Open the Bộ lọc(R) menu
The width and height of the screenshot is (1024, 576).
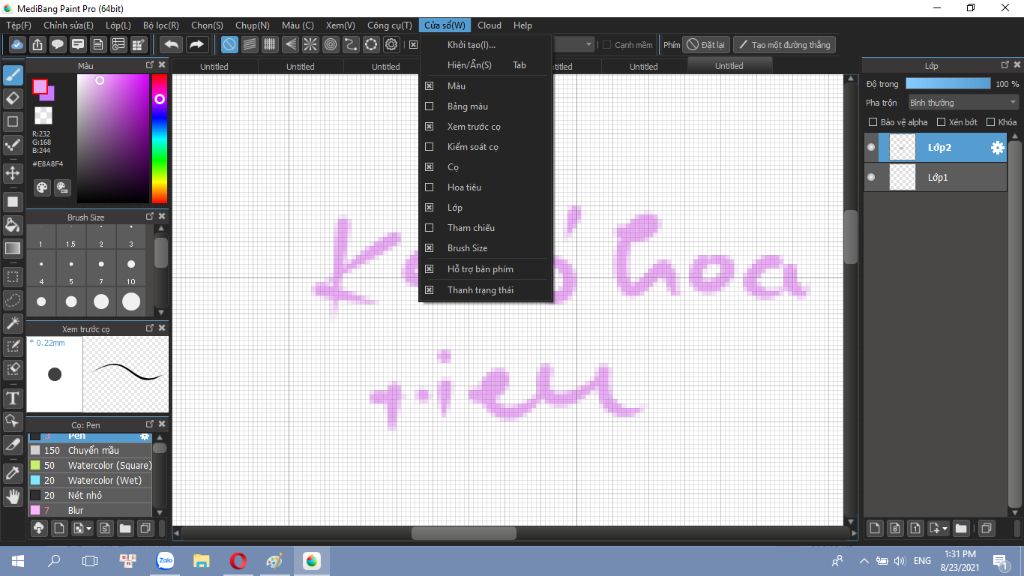(161, 25)
